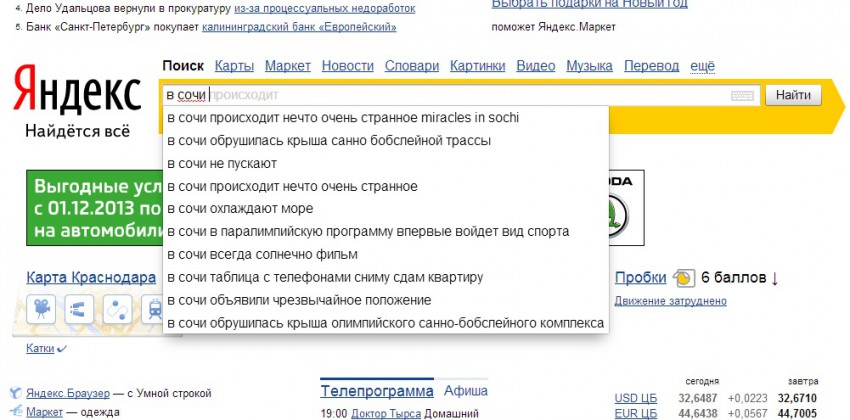Open the Телепрограмма link
The width and height of the screenshot is (850, 420).
point(377,390)
